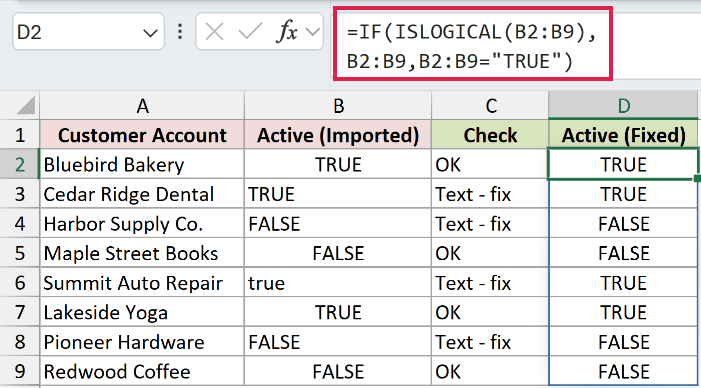Click Maple Street Books' imported FALSE value
701x388 pixels.
(x=338, y=253)
